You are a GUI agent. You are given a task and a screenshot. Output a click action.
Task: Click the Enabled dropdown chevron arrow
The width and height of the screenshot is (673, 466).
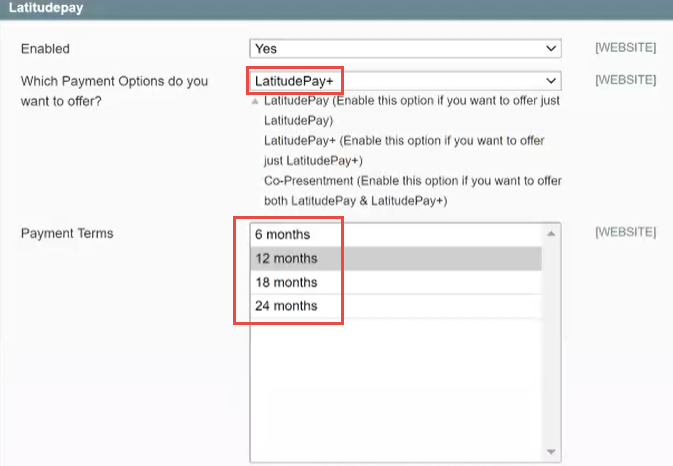[551, 48]
